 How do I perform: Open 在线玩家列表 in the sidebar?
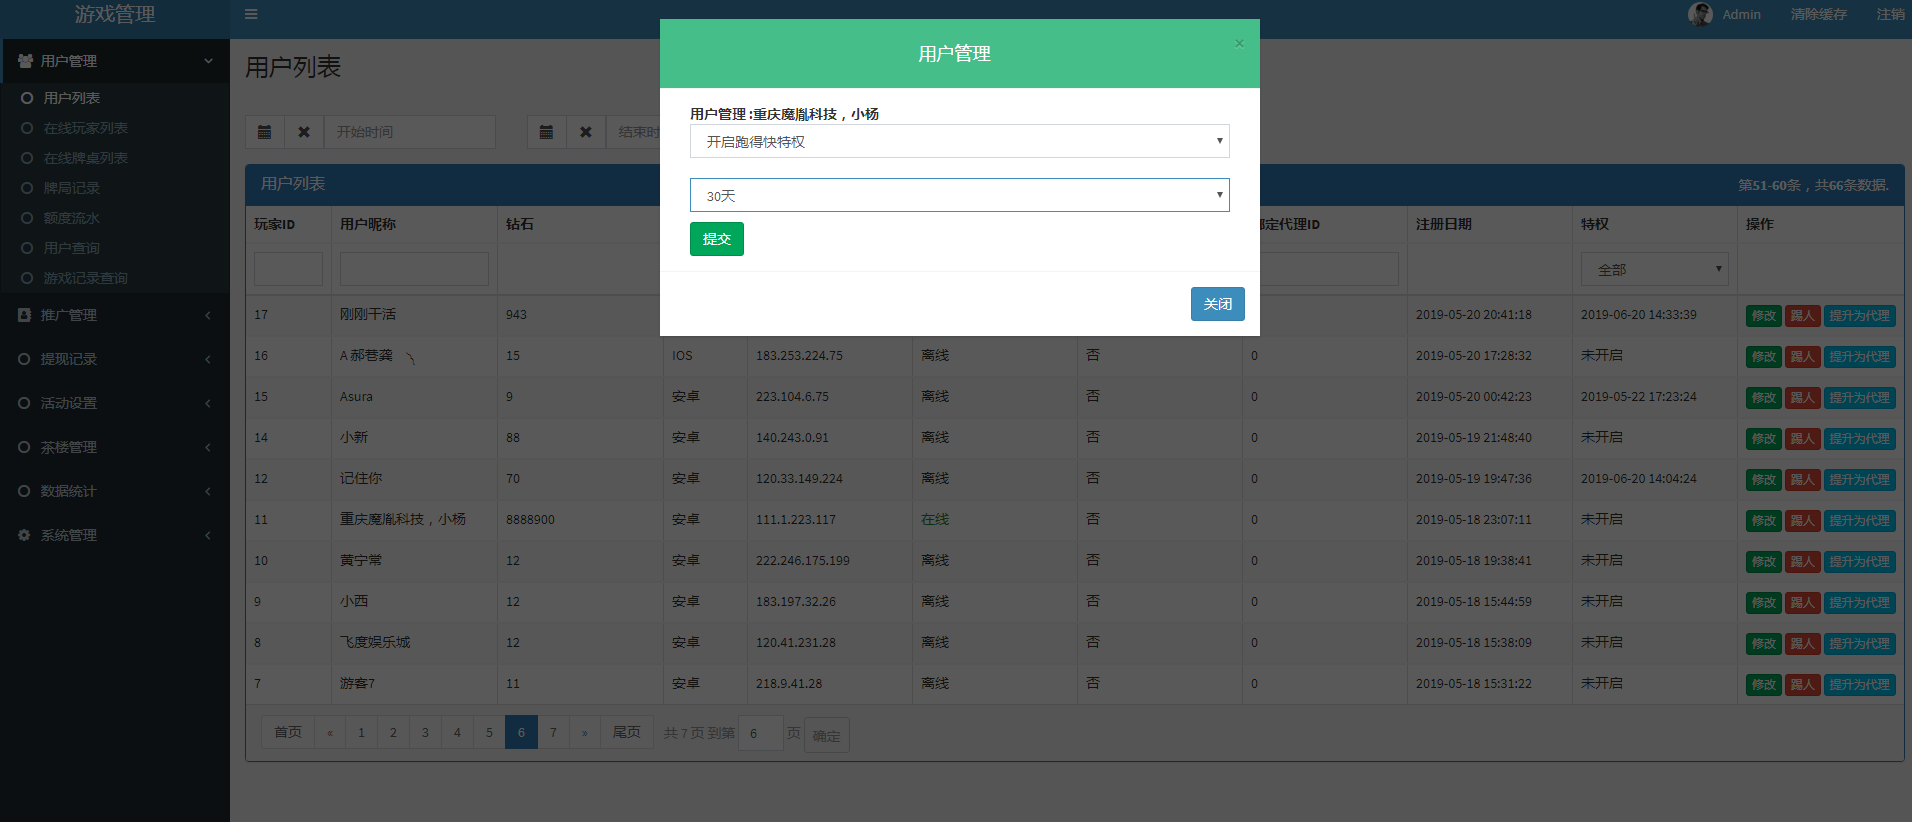(85, 128)
